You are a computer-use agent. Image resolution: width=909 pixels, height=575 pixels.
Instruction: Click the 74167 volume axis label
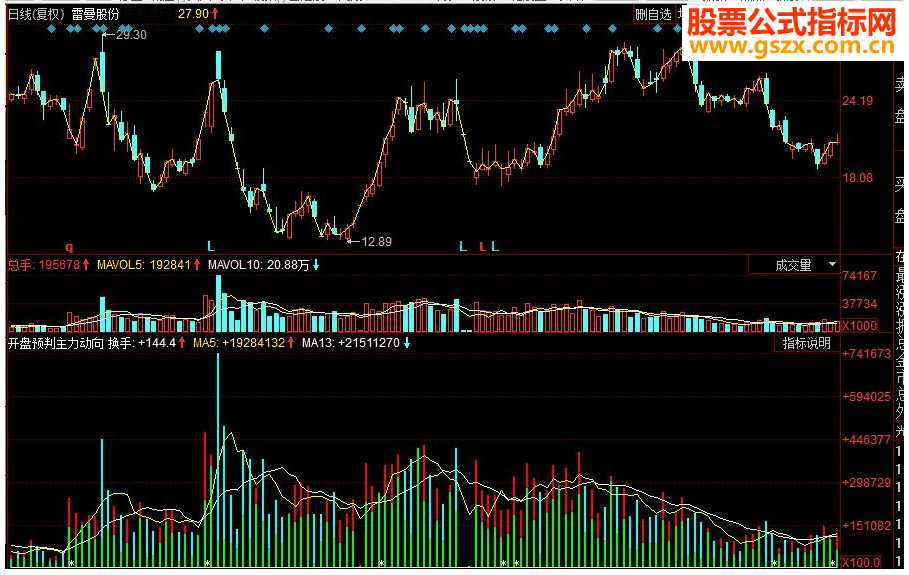pyautogui.click(x=859, y=276)
